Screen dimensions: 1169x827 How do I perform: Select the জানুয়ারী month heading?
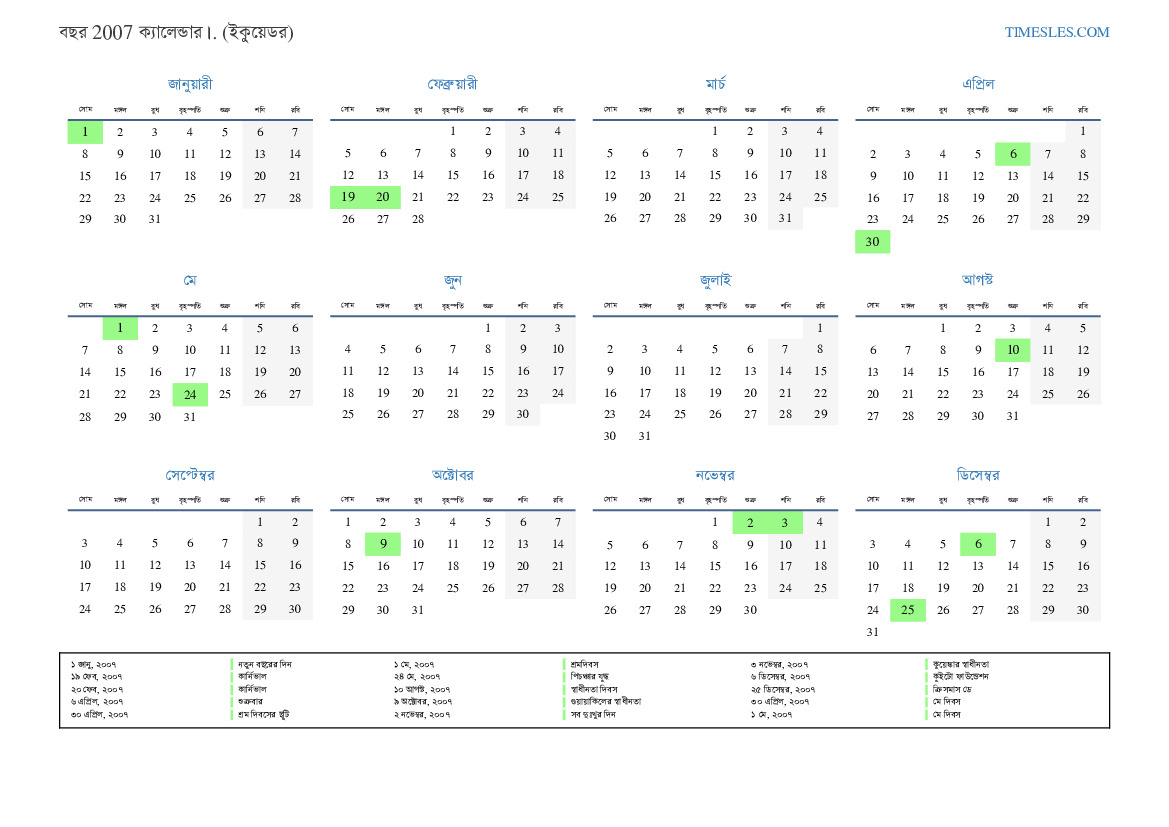[x=190, y=84]
